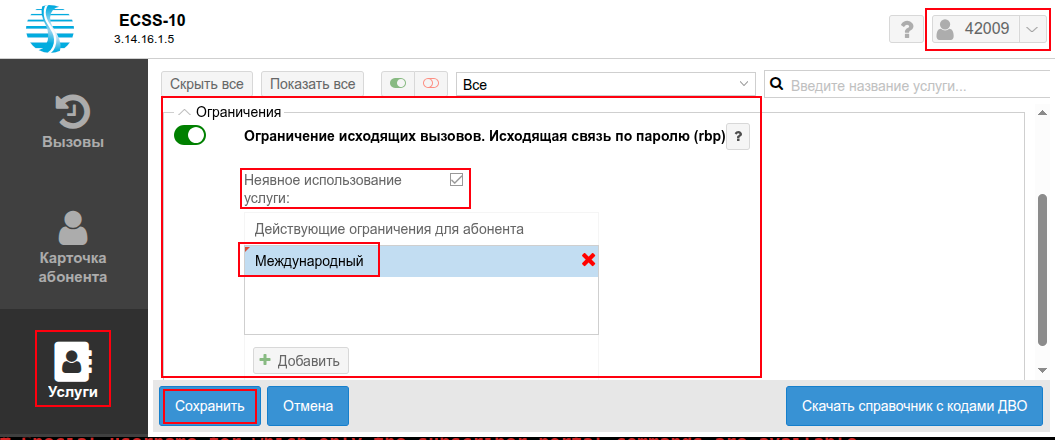
Task: Toggle Неявное использование услуги checkbox
Action: (457, 180)
